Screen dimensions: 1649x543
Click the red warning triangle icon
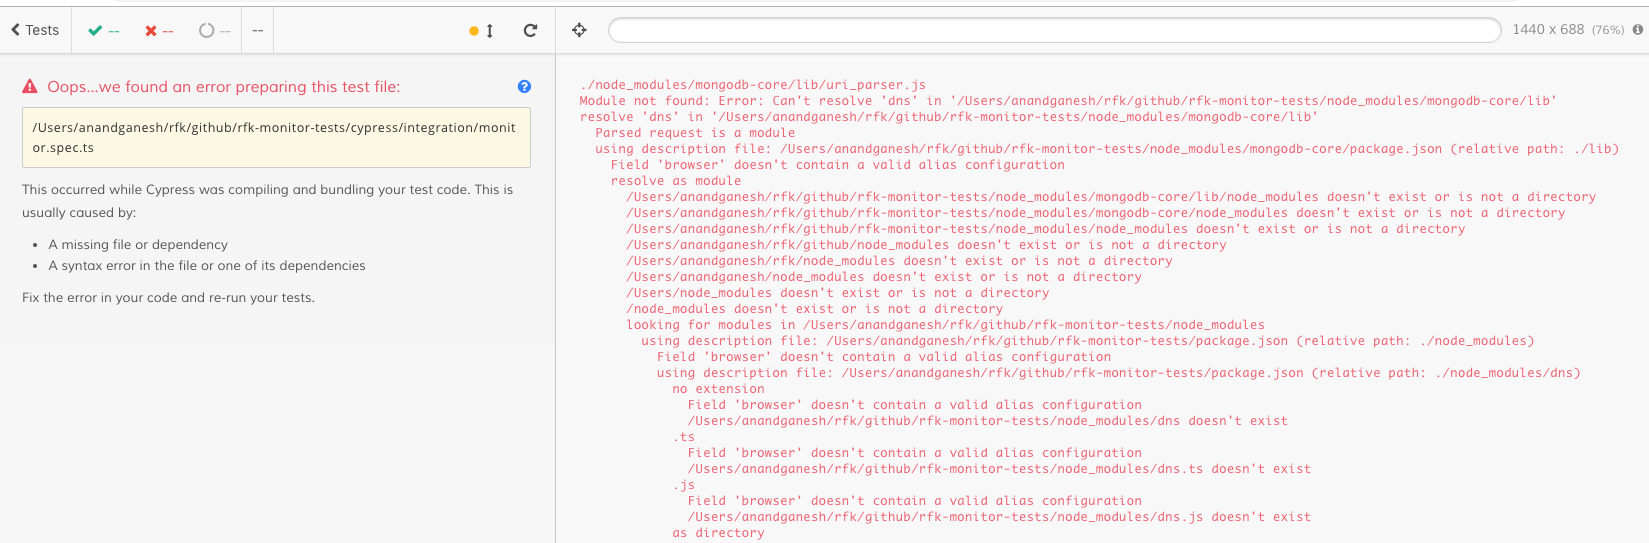click(30, 87)
